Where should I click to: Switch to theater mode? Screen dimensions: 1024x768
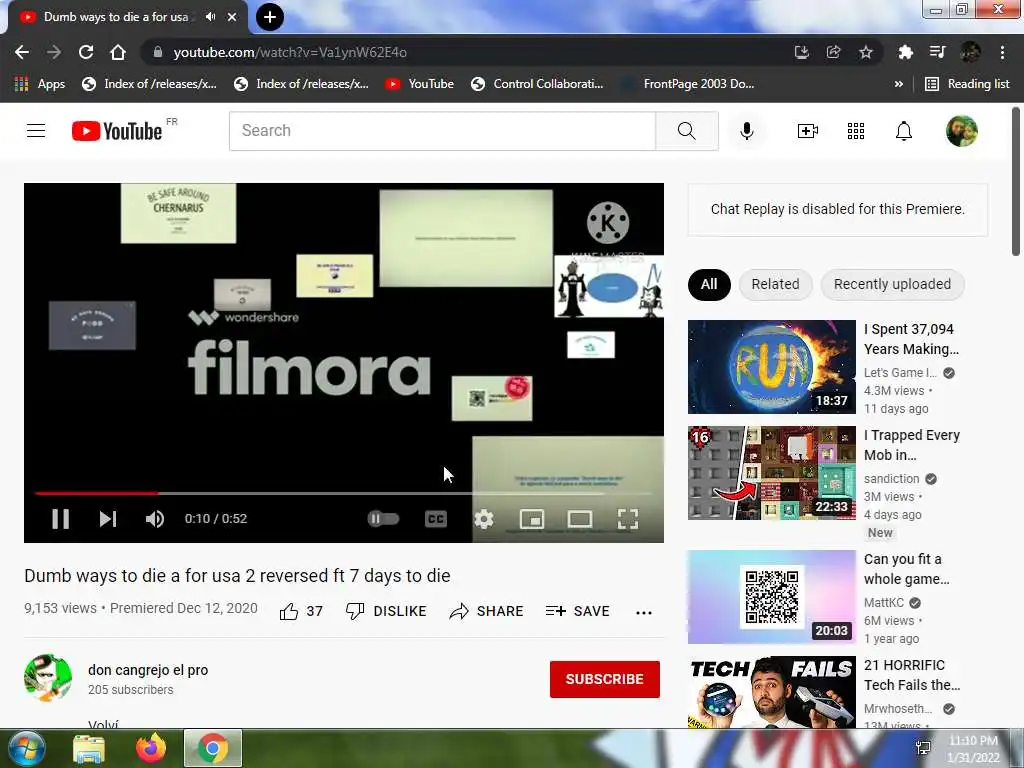[580, 519]
